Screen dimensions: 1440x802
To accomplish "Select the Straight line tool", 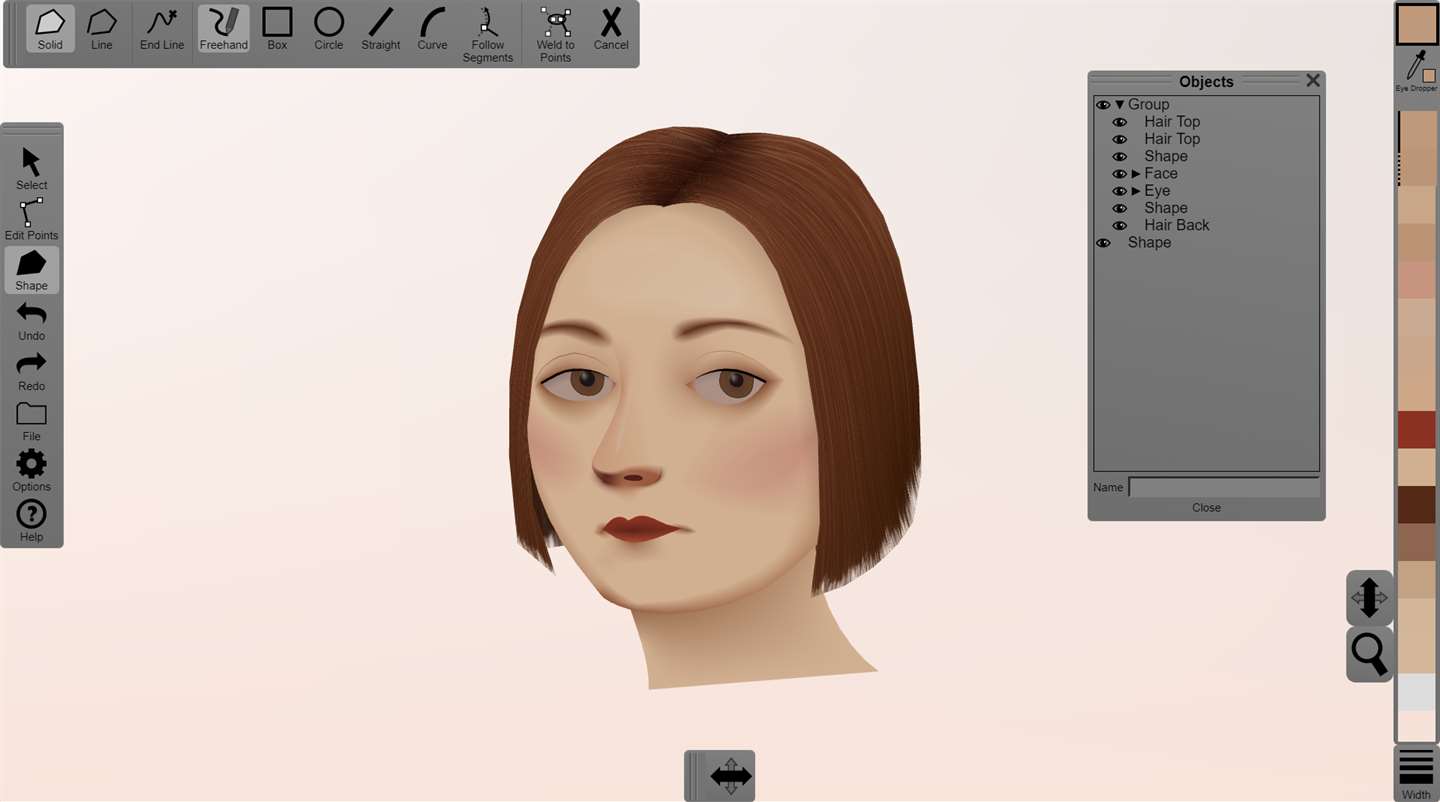I will (381, 29).
